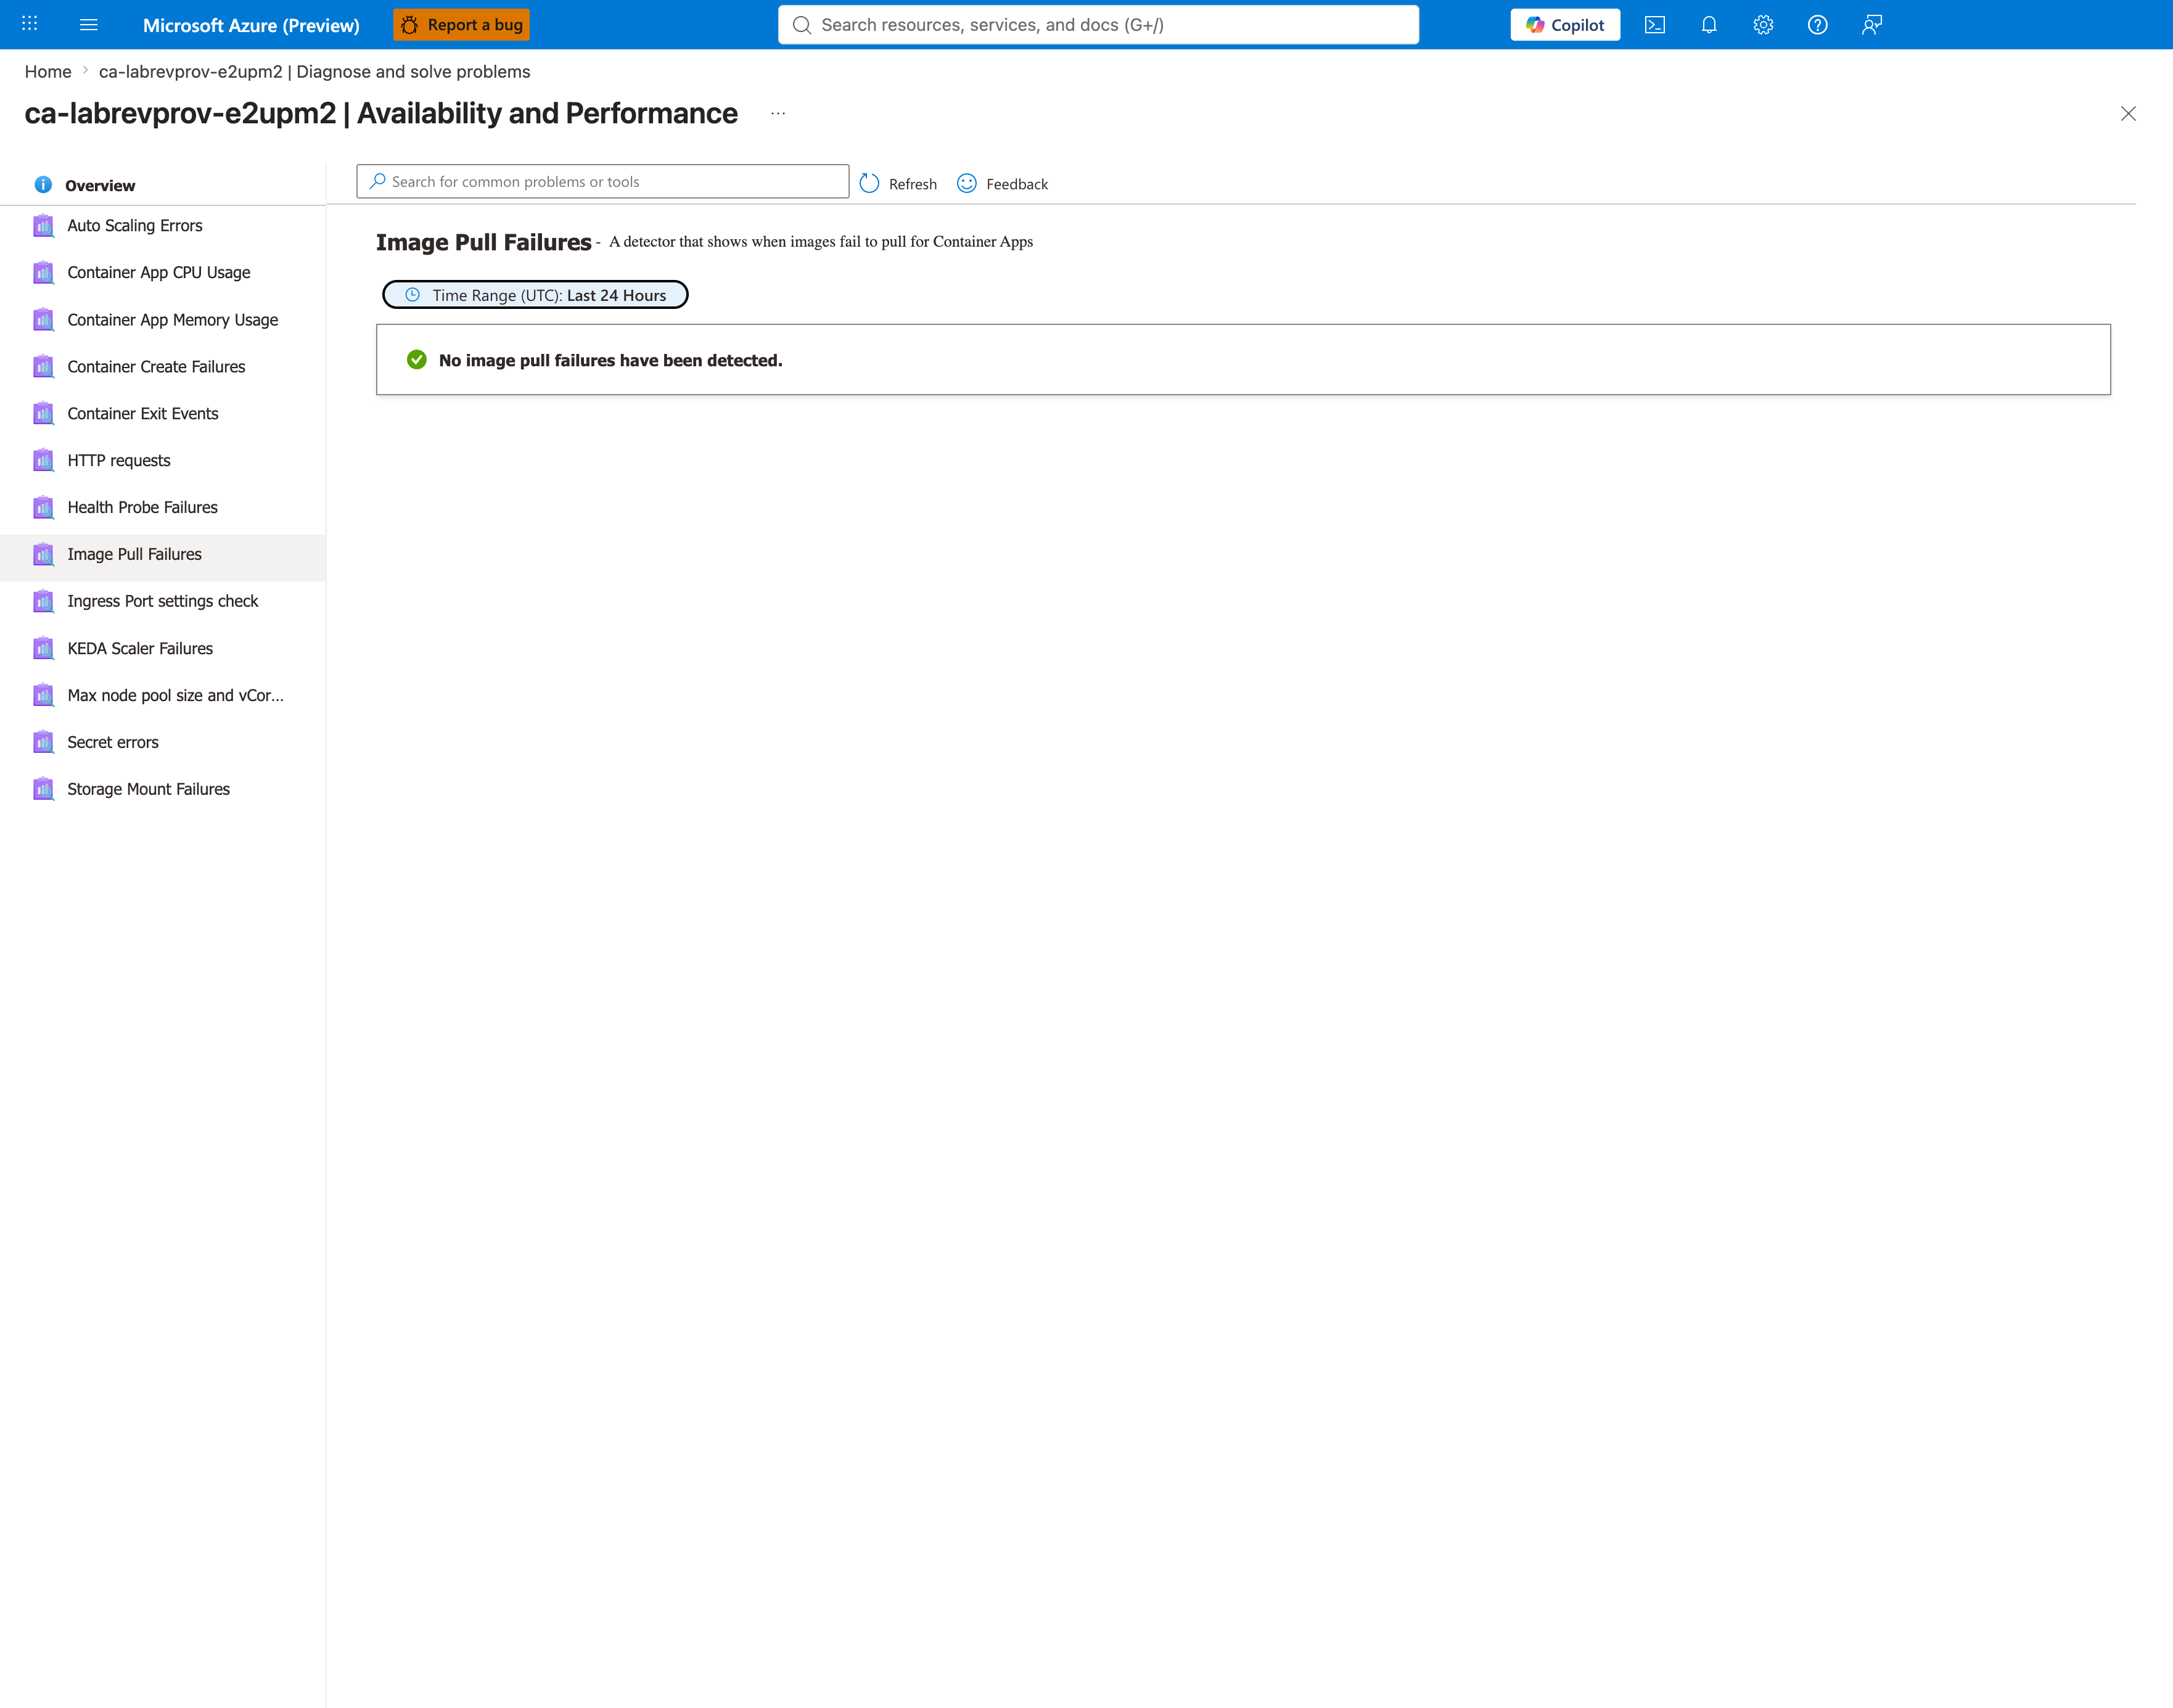
Task: Click the Refresh circular arrow icon
Action: (869, 183)
